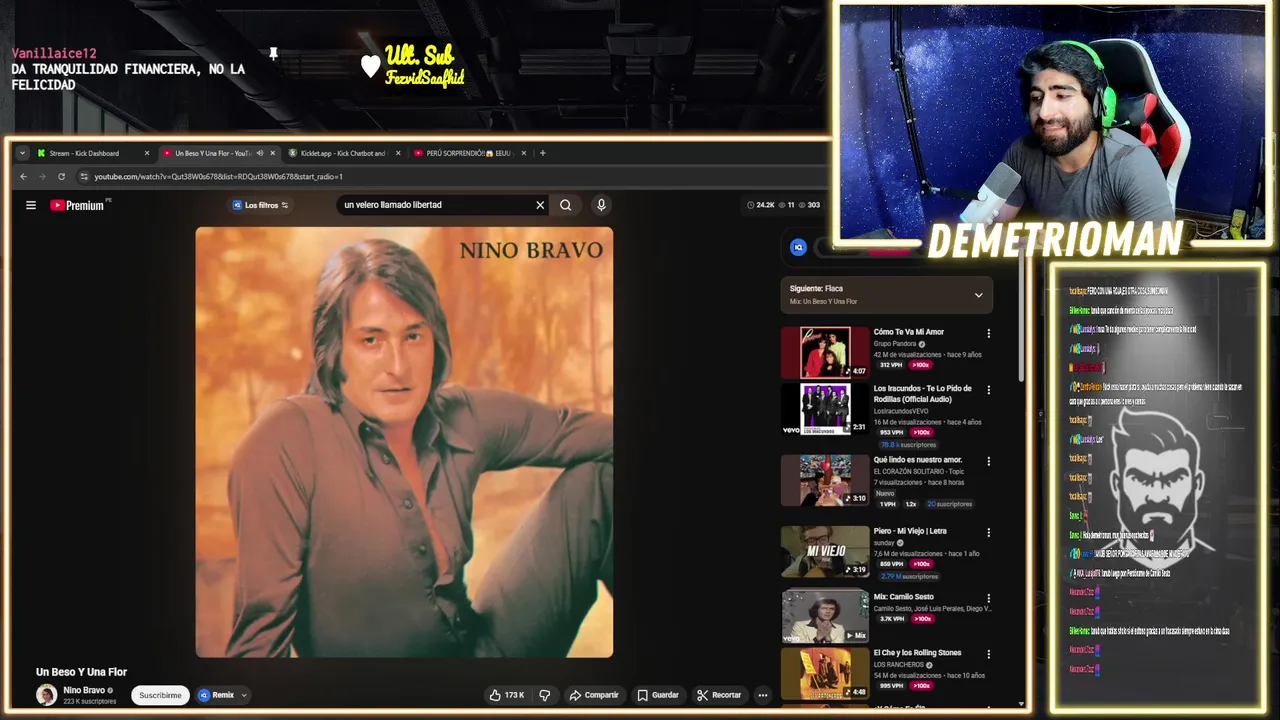Click the '24.2K' stats counter in the header
The height and width of the screenshot is (720, 1280).
tap(761, 205)
